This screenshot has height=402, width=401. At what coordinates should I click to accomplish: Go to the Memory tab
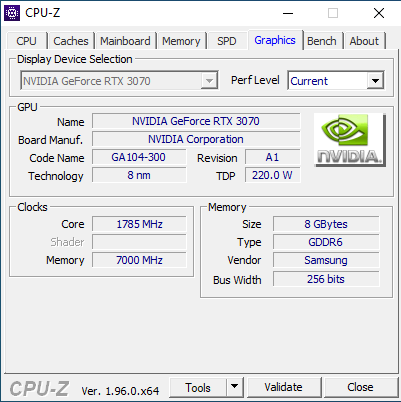(181, 41)
